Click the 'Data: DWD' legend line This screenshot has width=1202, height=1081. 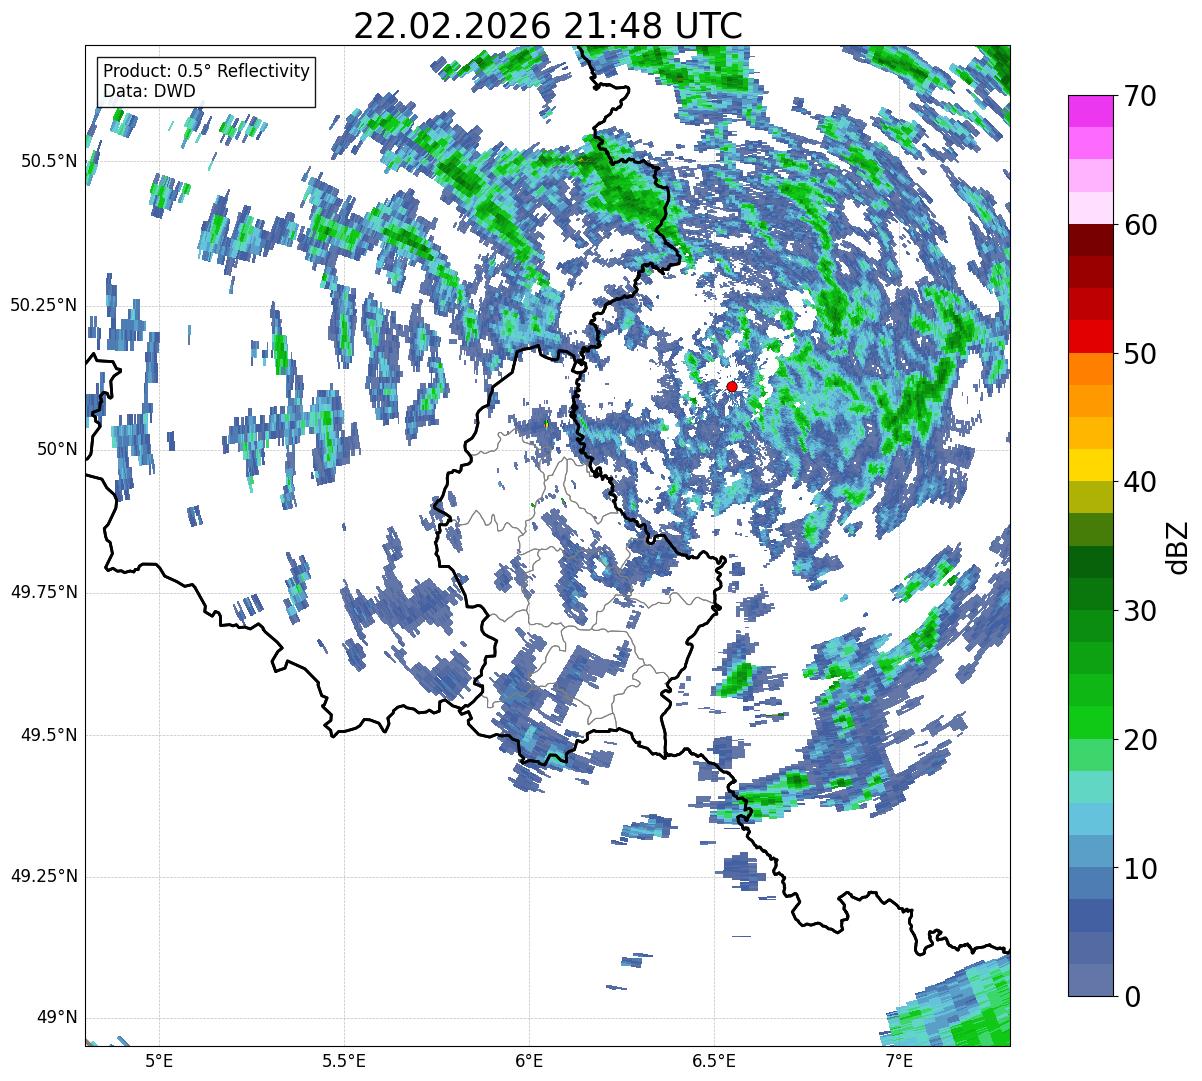(149, 91)
